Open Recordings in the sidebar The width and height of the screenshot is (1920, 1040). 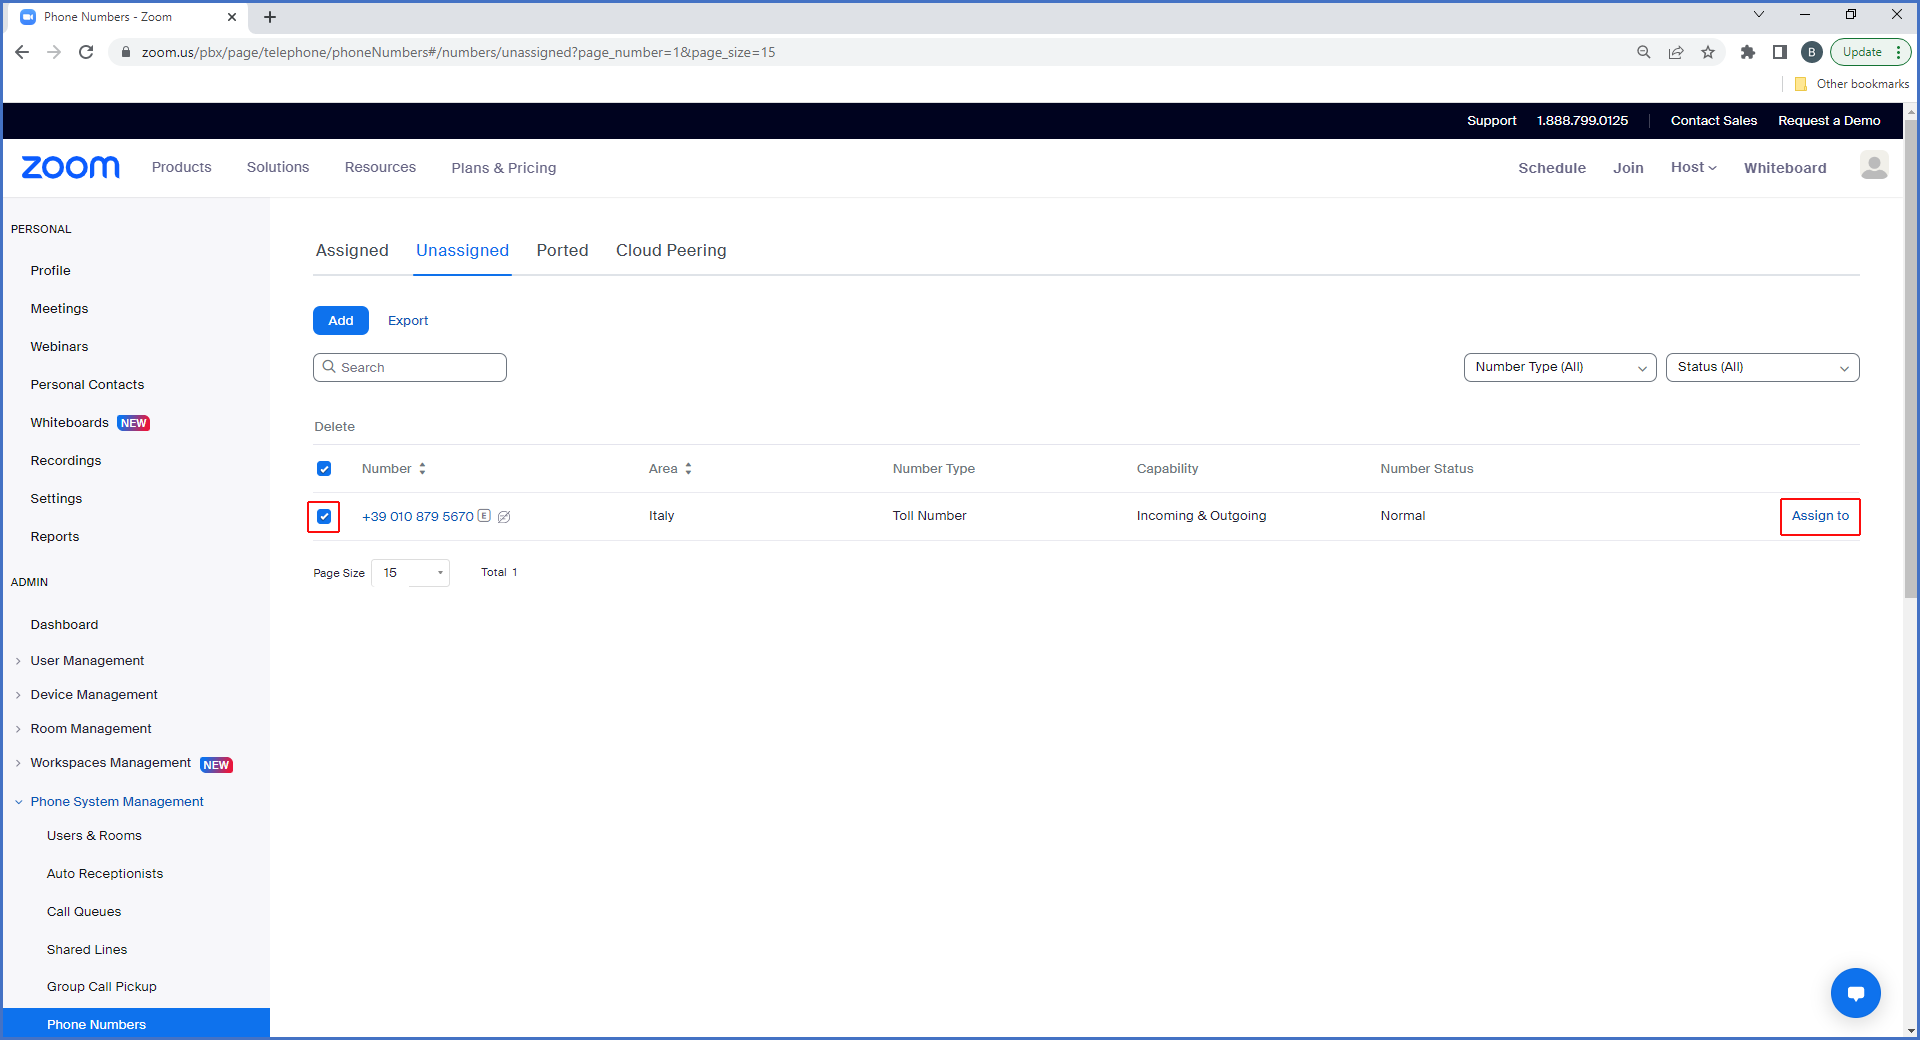[65, 461]
